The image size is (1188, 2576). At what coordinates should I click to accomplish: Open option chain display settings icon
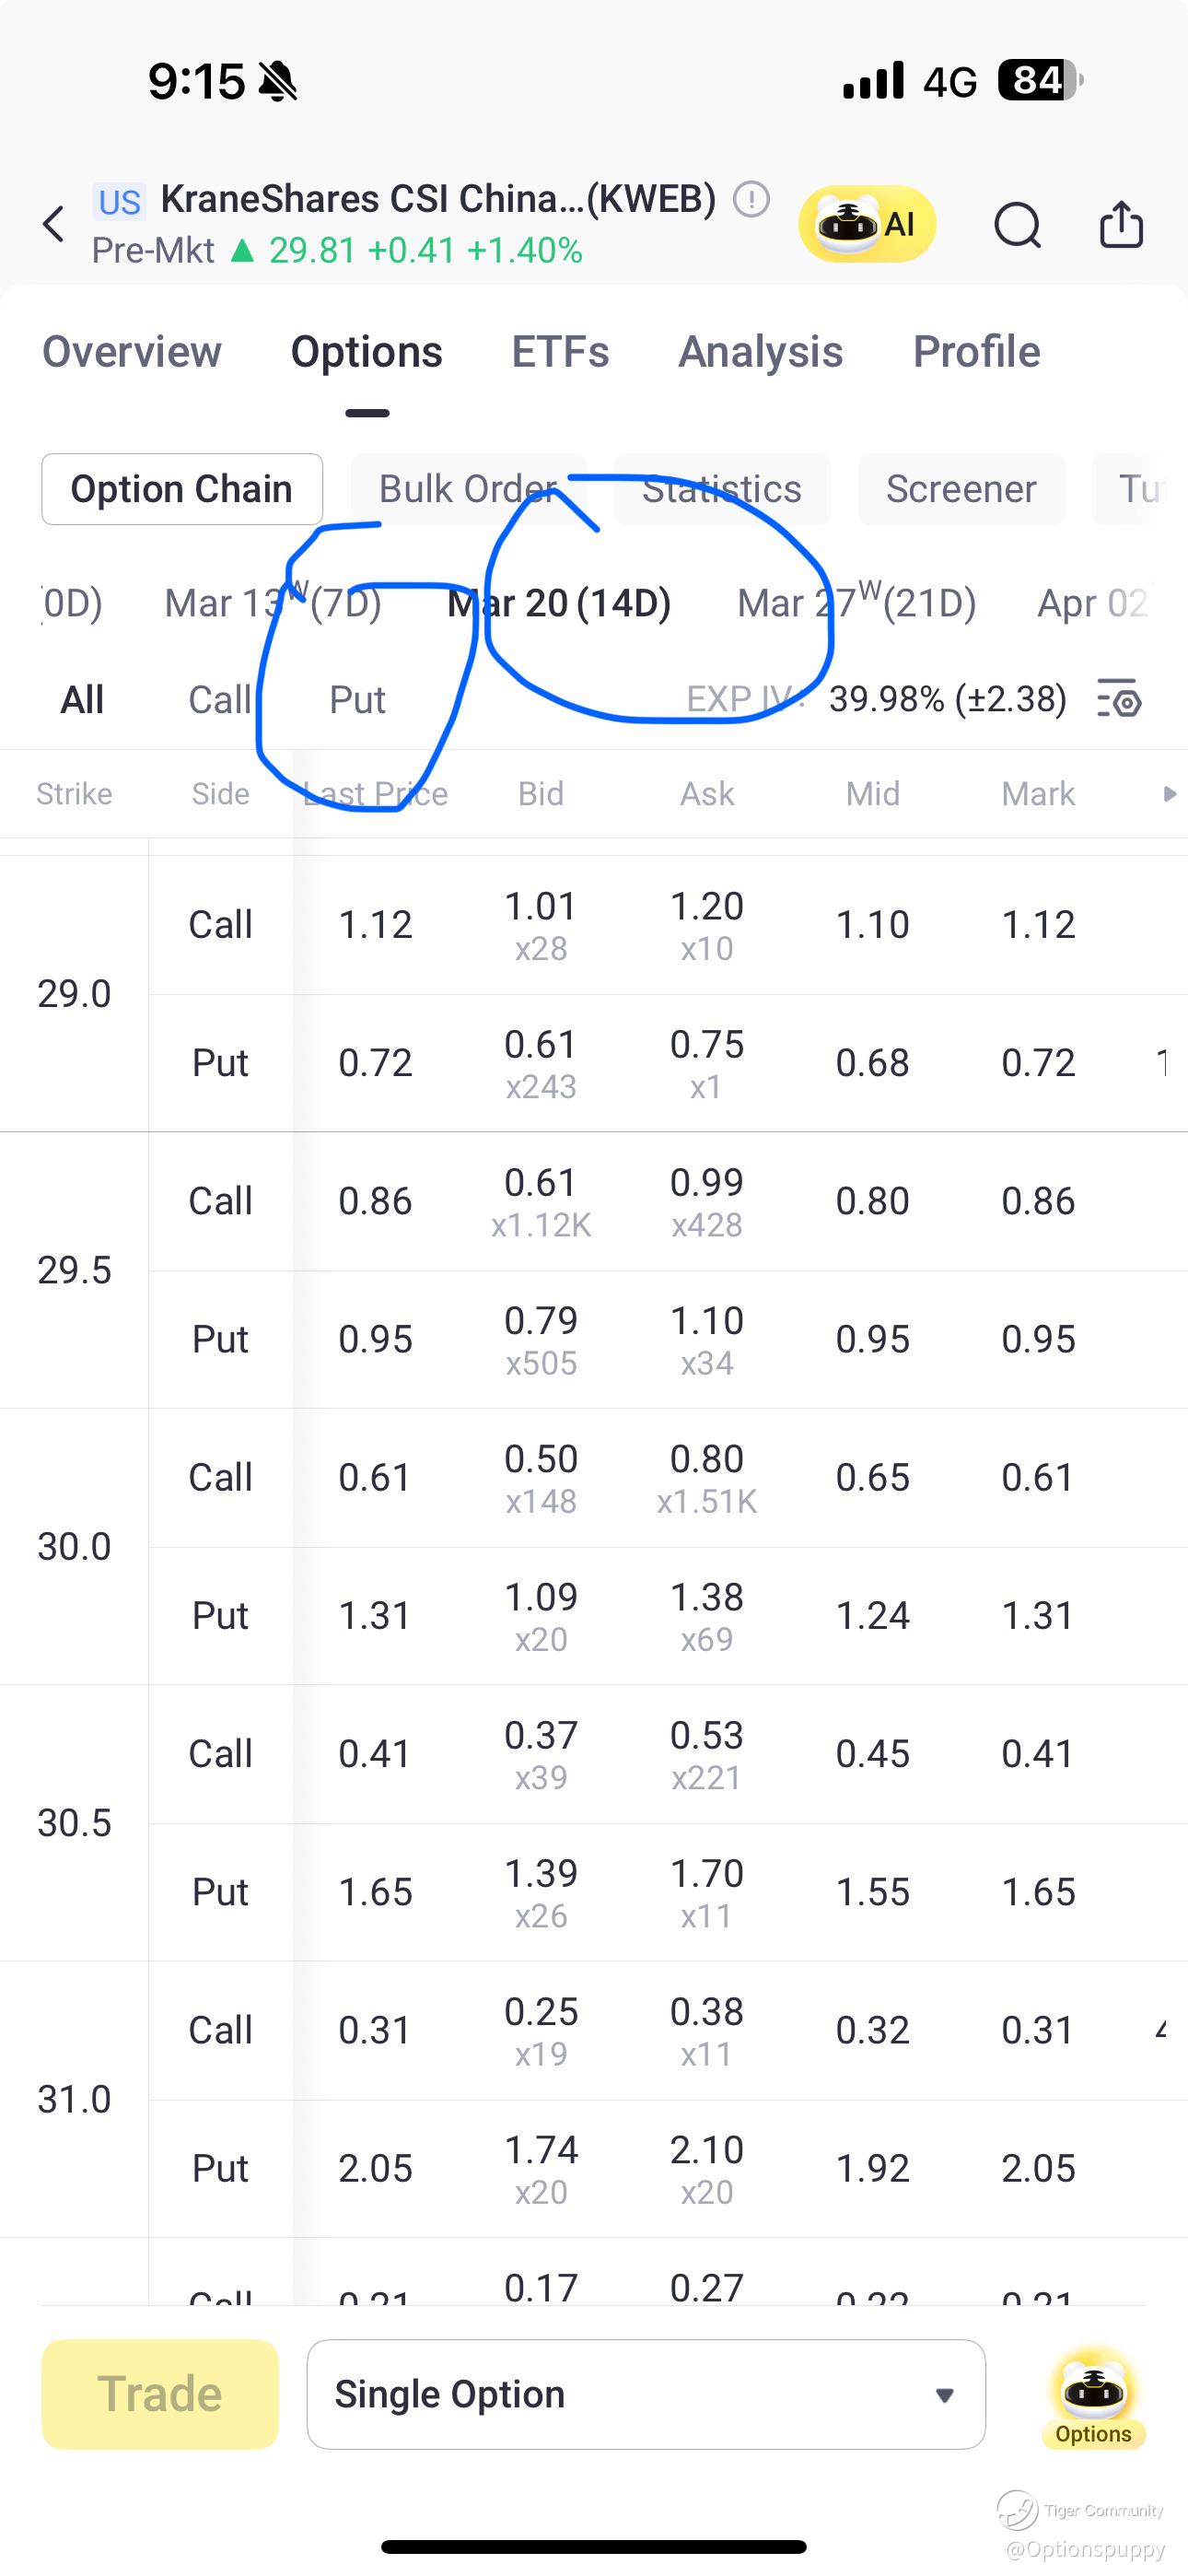[1121, 699]
